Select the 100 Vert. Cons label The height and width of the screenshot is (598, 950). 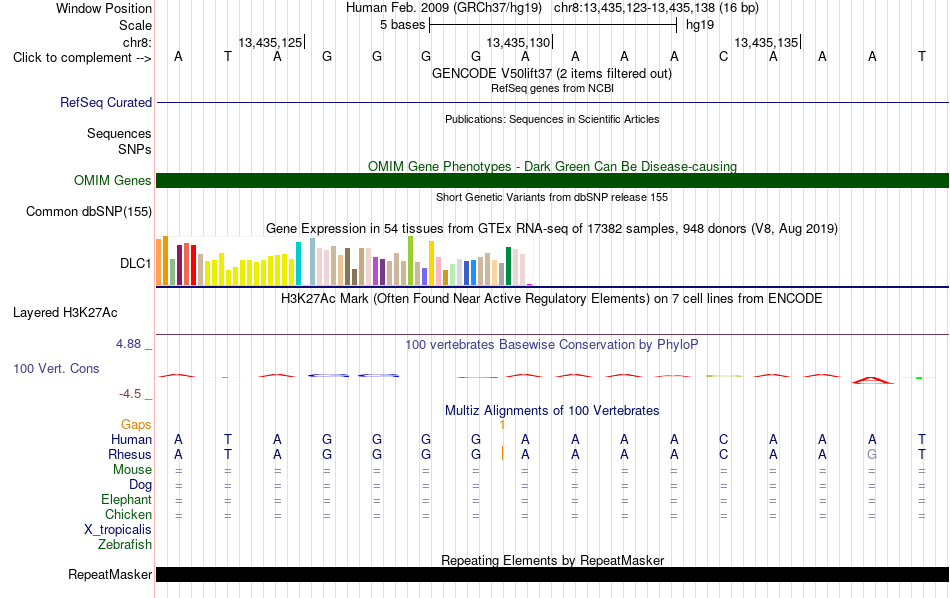click(x=56, y=368)
